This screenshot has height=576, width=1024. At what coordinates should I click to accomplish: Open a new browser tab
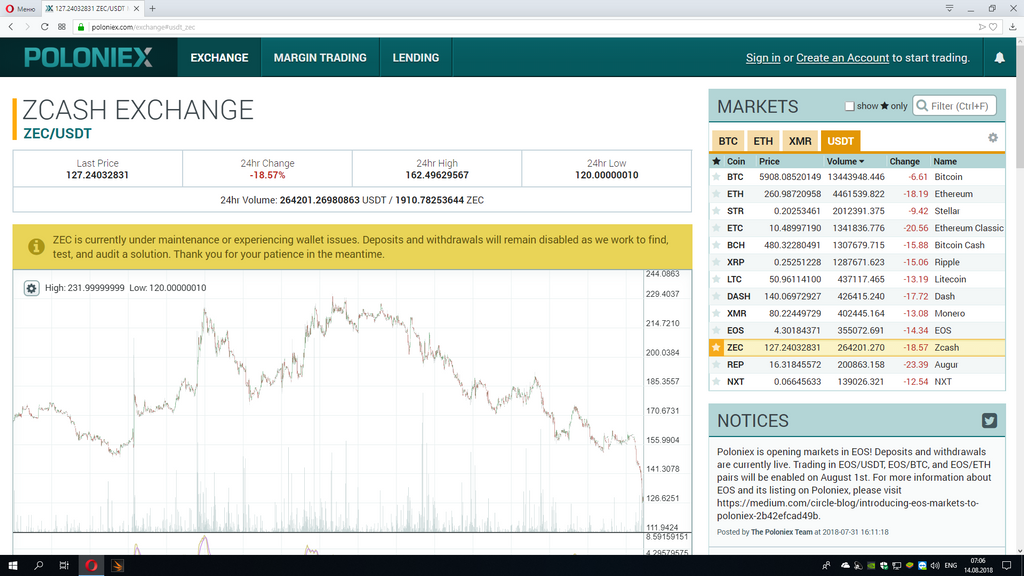152,8
